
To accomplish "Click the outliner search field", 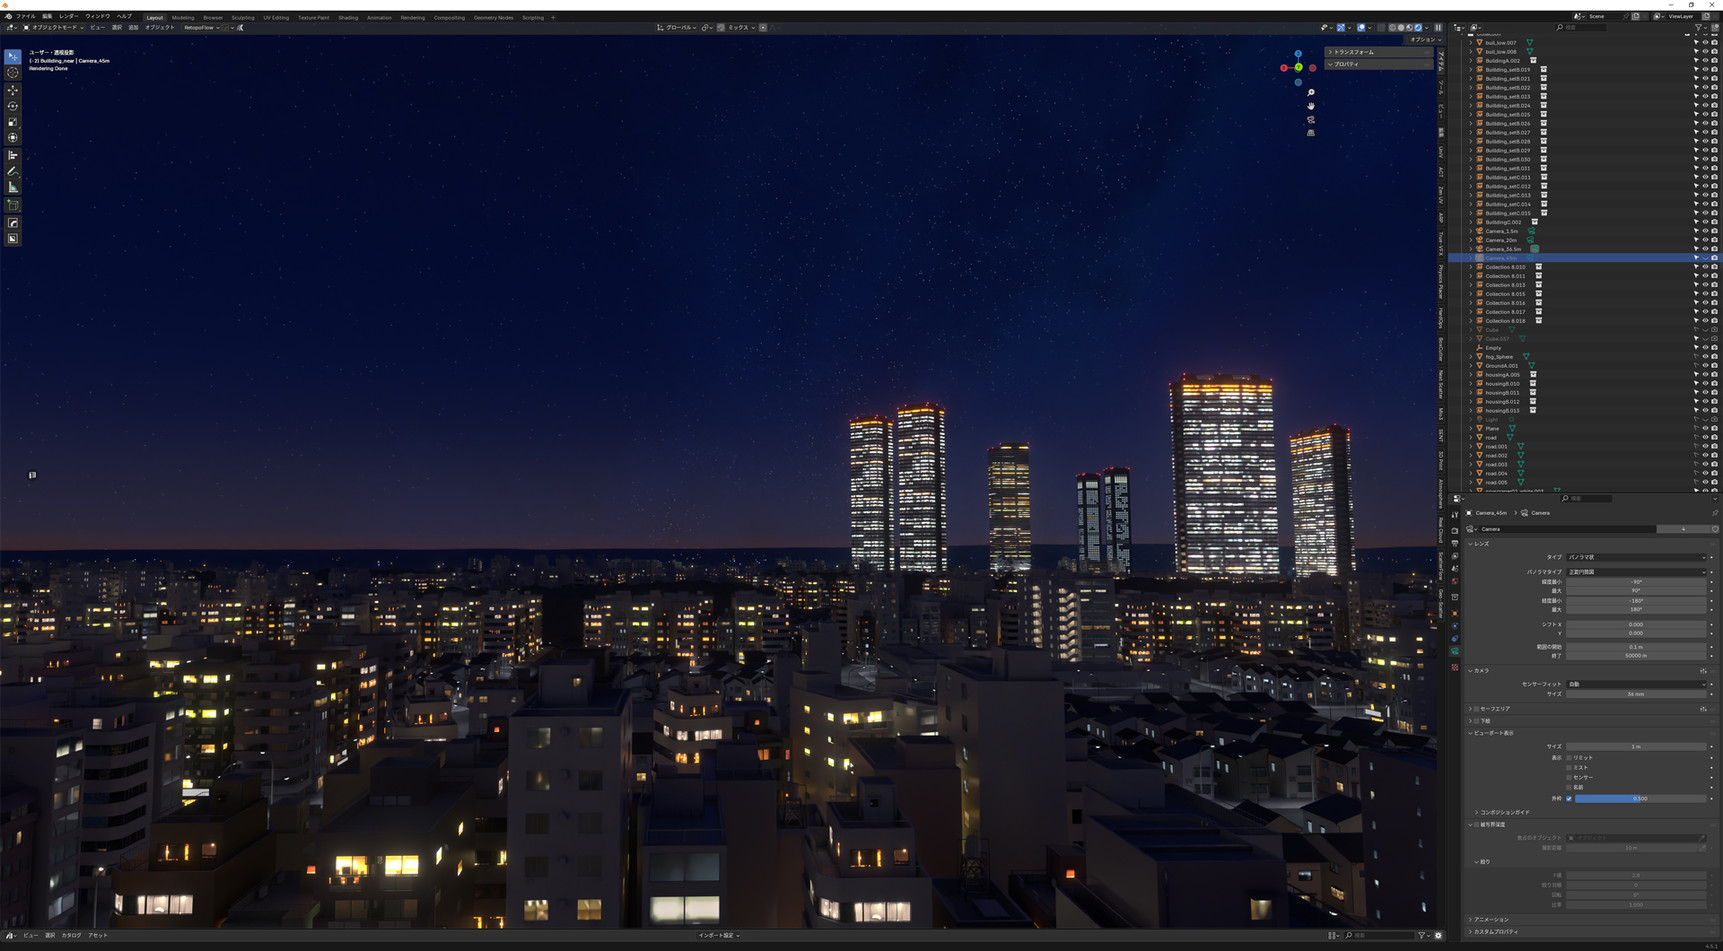I will coord(1582,28).
